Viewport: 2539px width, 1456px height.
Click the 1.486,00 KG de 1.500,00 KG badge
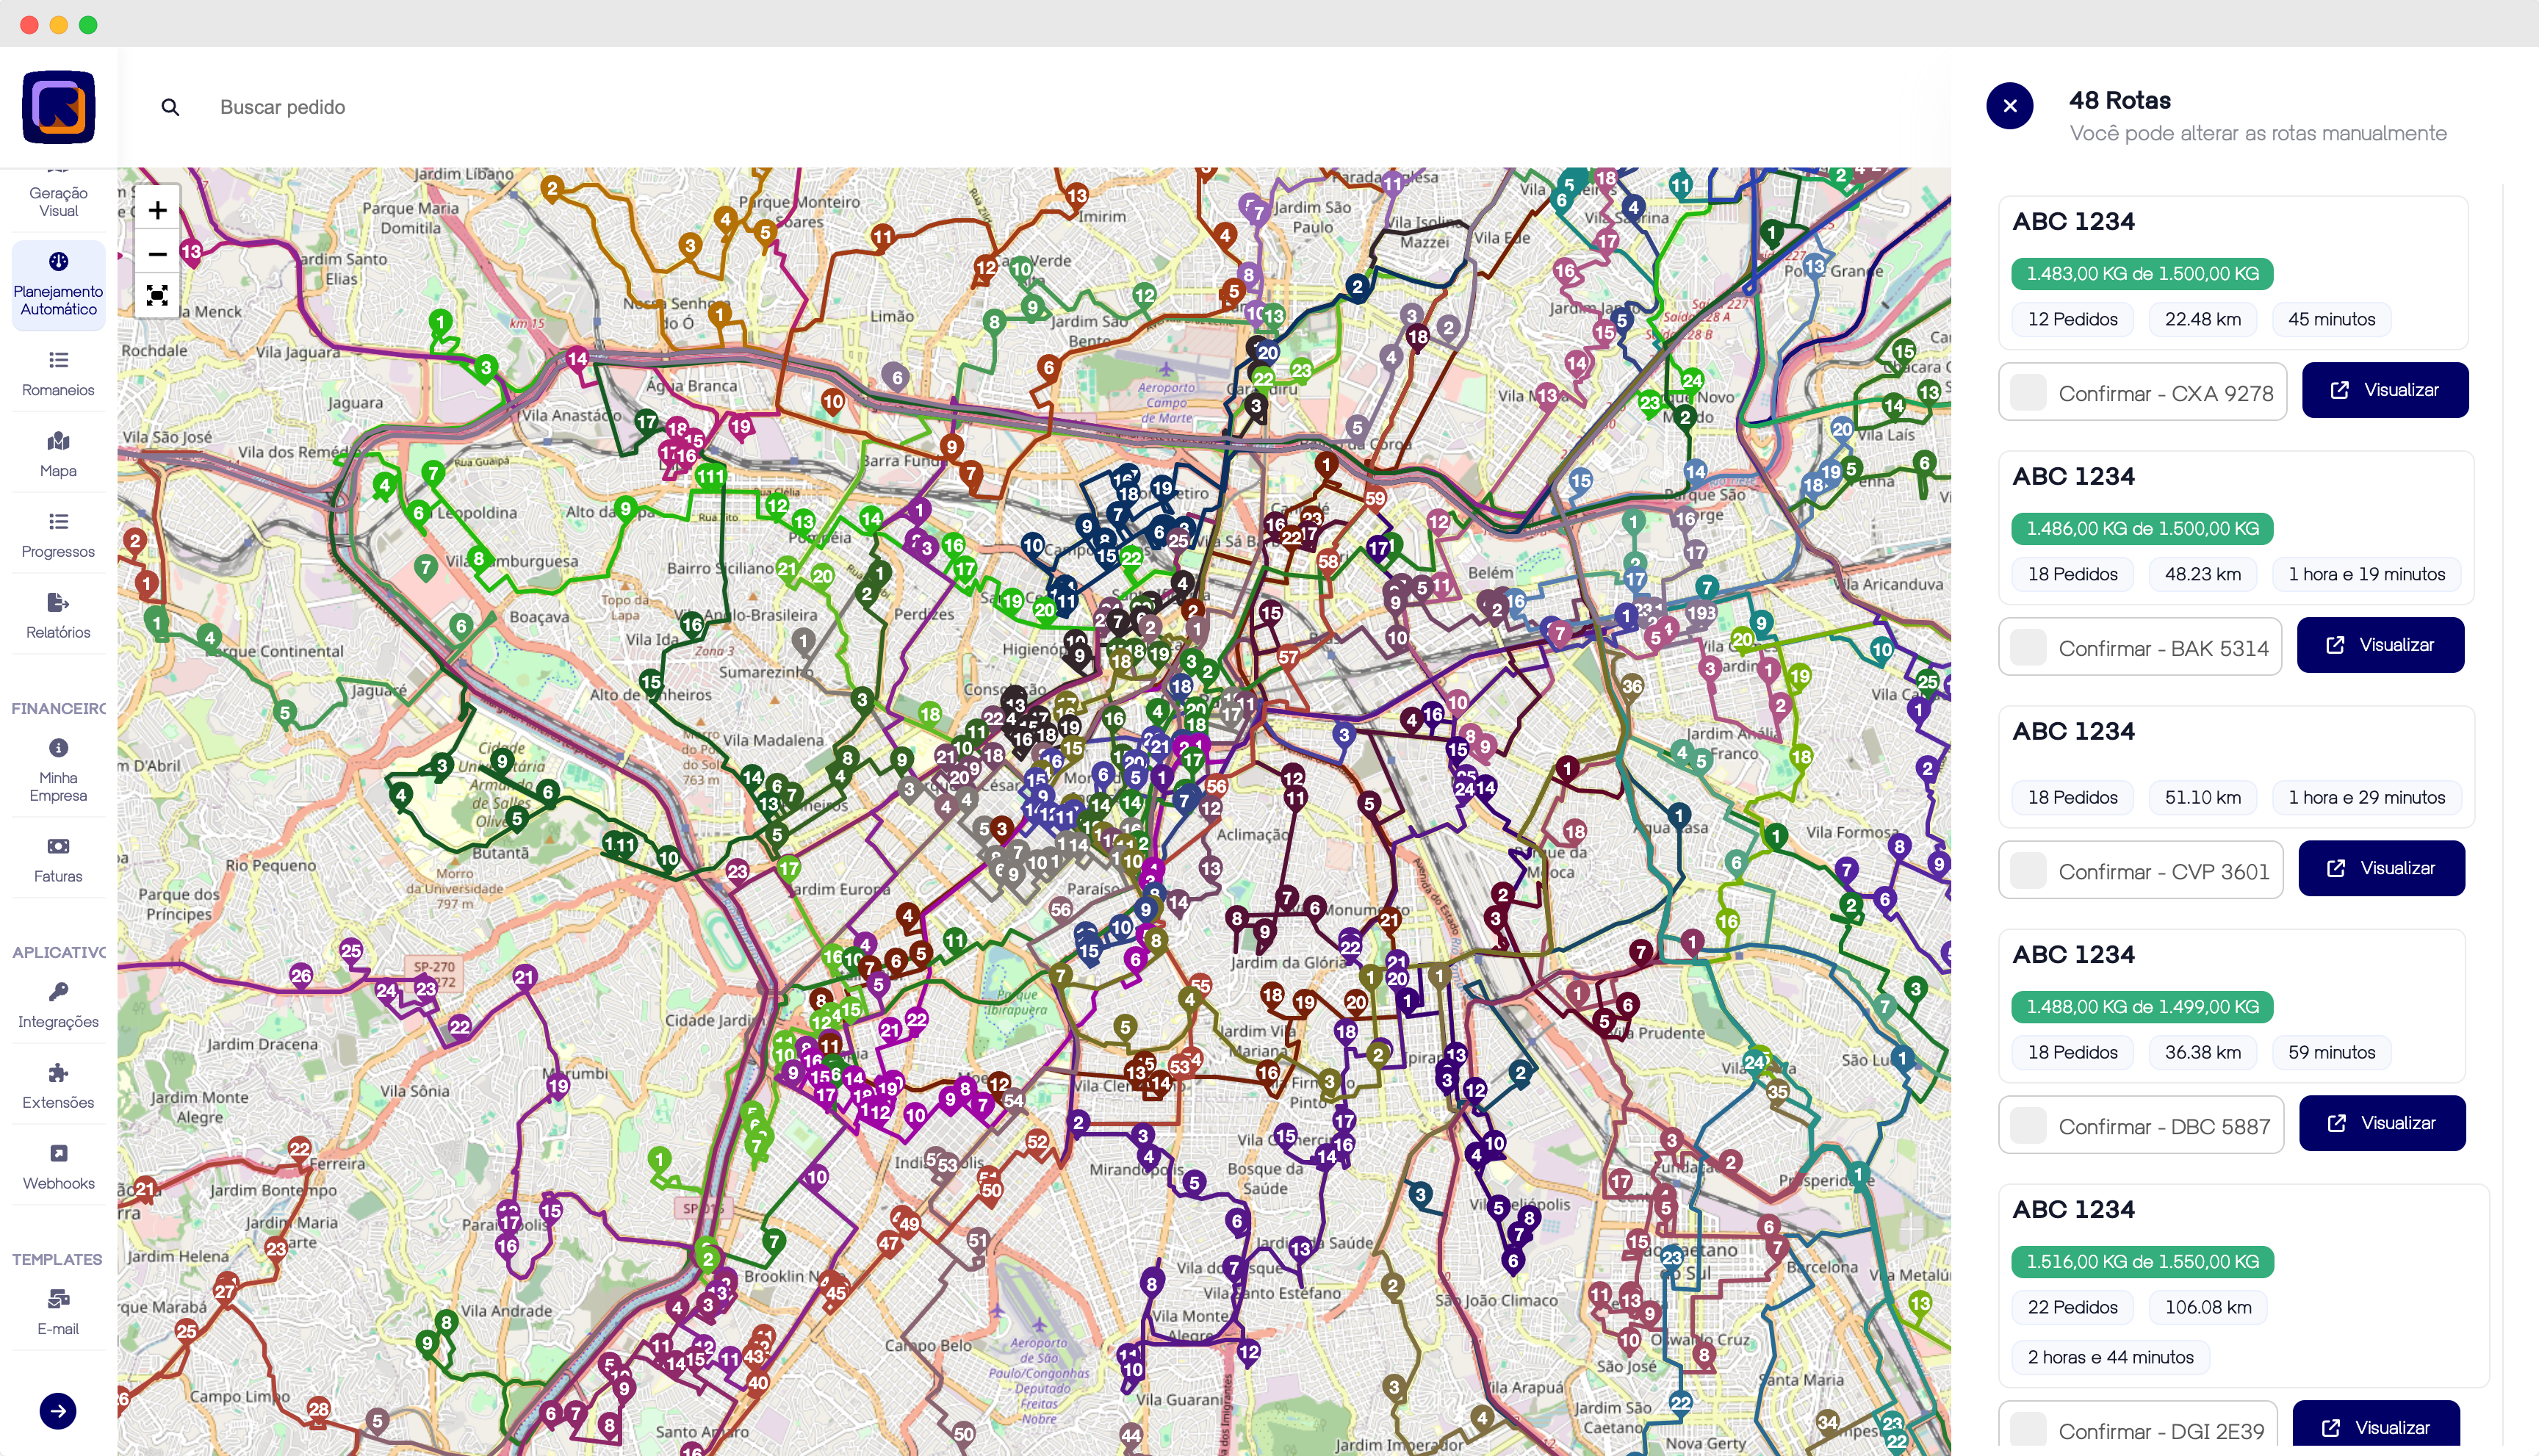(x=2142, y=528)
